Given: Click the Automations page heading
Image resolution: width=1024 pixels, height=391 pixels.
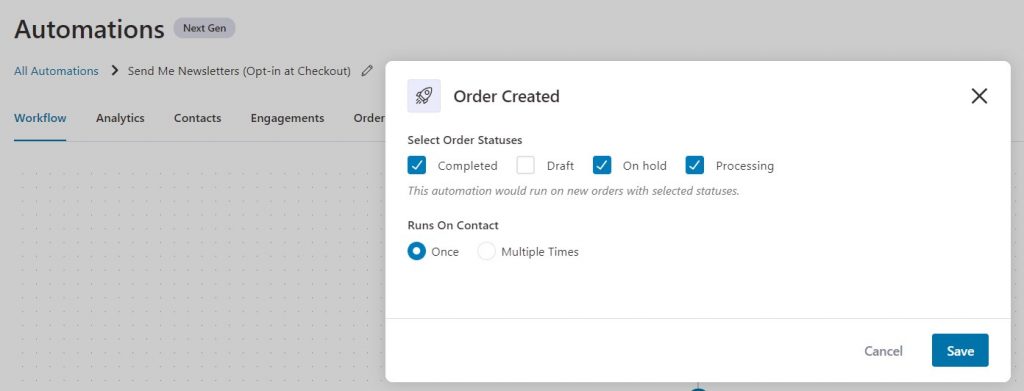Looking at the screenshot, I should (89, 29).
